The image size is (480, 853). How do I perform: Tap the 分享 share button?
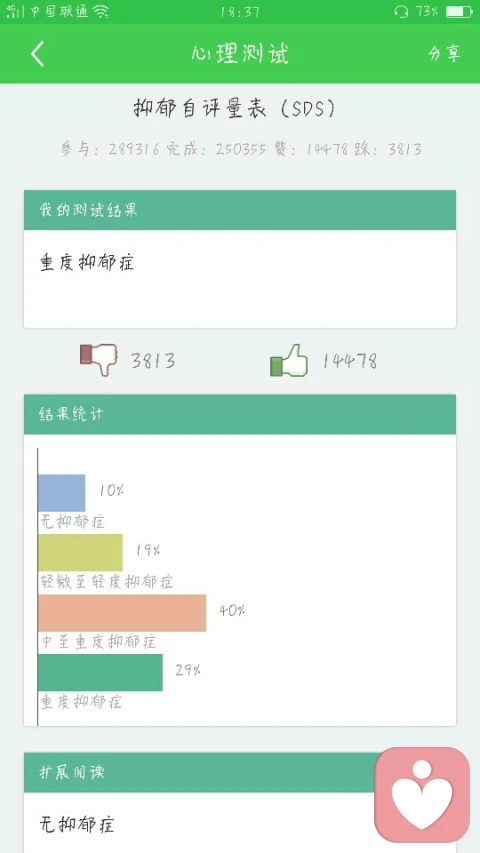click(x=445, y=53)
